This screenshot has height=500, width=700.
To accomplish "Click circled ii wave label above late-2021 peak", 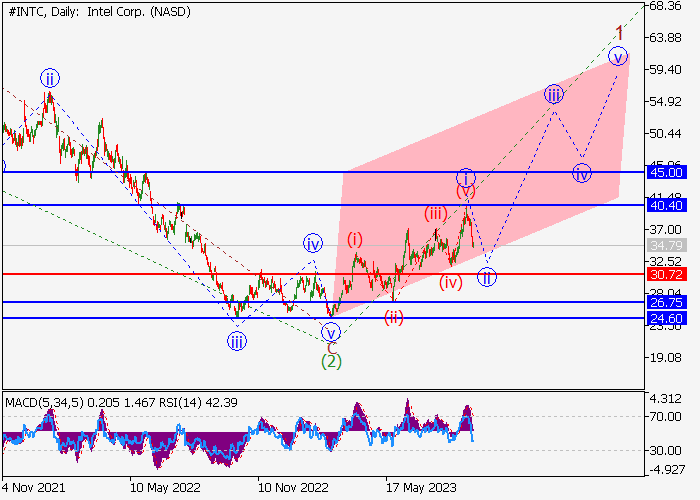I will click(50, 79).
